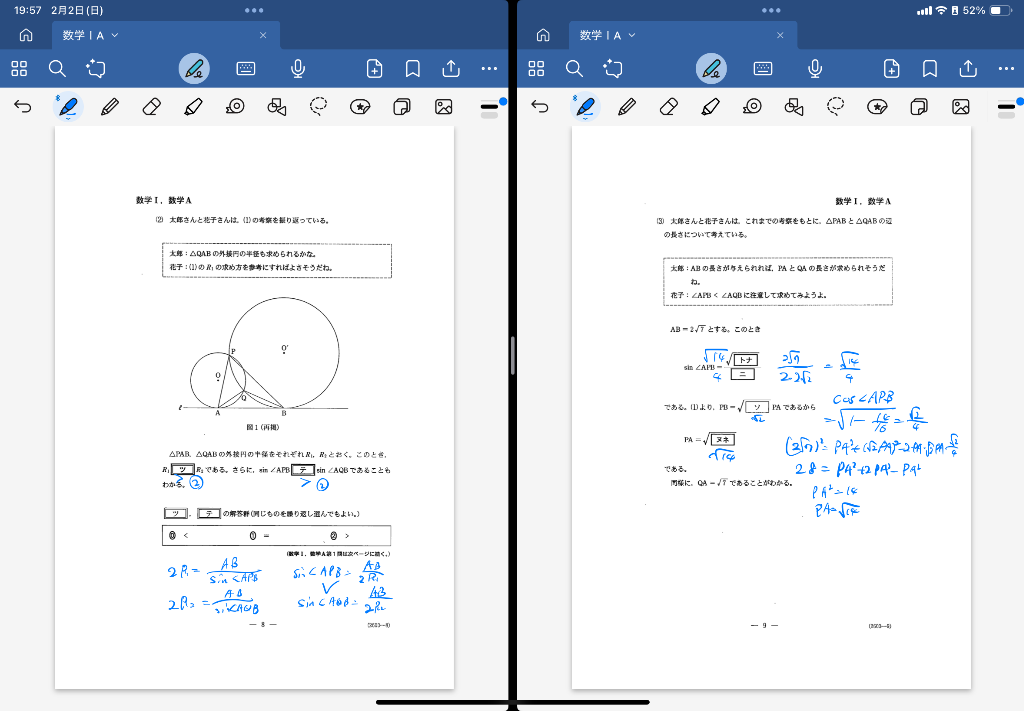1024x711 pixels.
Task: Close the 数学ⅠA tab in left pane
Action: click(x=263, y=35)
